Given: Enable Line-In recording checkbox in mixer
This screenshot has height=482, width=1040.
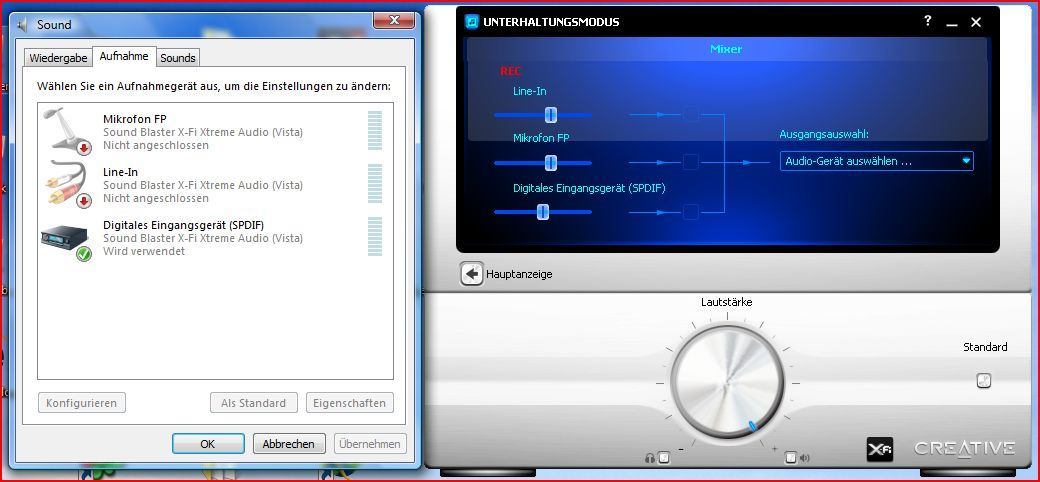Looking at the screenshot, I should pyautogui.click(x=690, y=114).
